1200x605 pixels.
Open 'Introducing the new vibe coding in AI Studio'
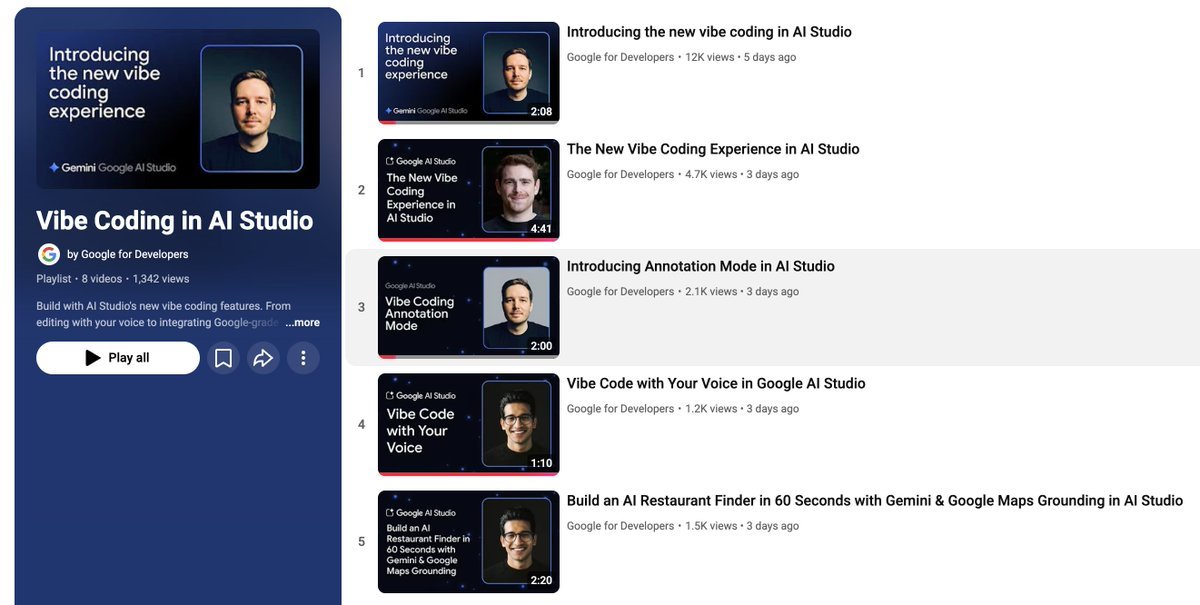point(709,31)
